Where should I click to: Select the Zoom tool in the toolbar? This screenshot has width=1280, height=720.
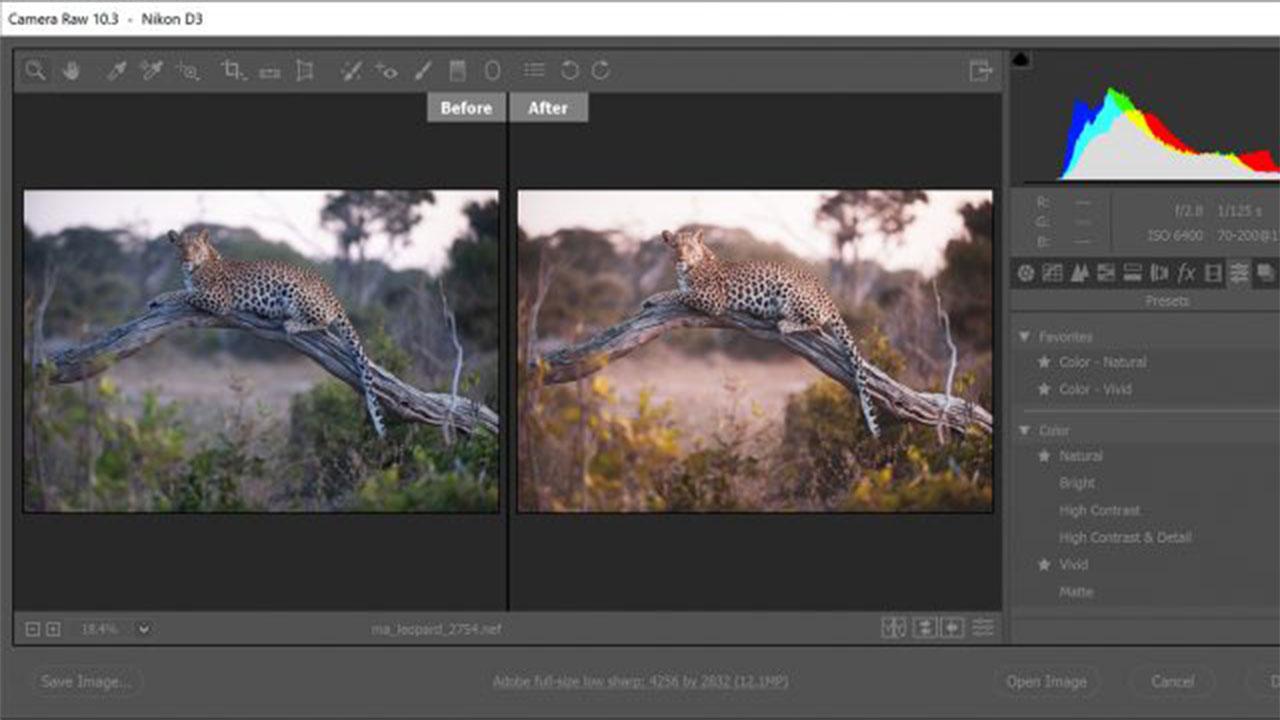click(36, 71)
